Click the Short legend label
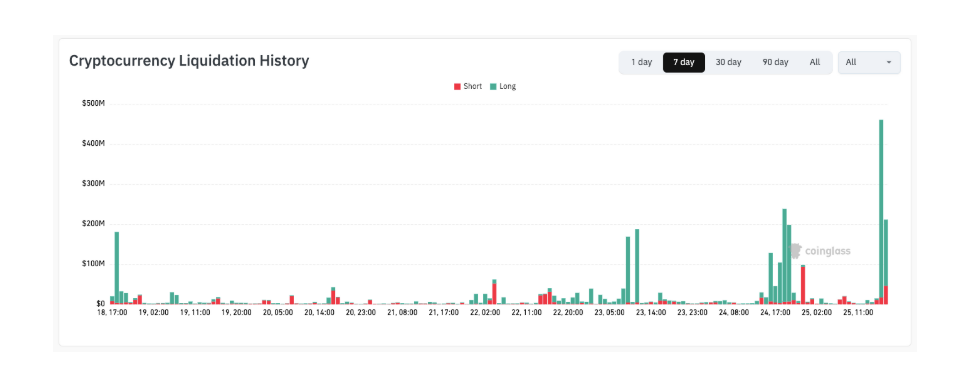This screenshot has height=381, width=967. point(472,86)
